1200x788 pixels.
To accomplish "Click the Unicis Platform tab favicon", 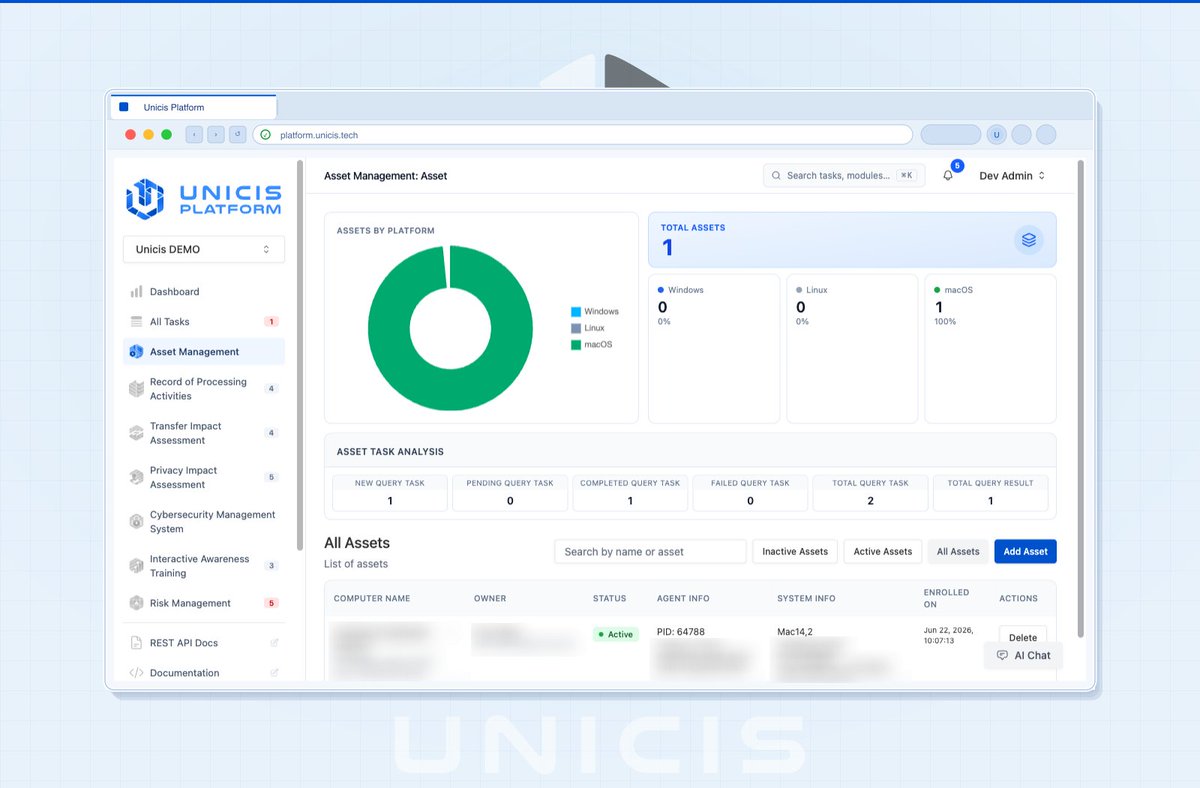I will (124, 107).
